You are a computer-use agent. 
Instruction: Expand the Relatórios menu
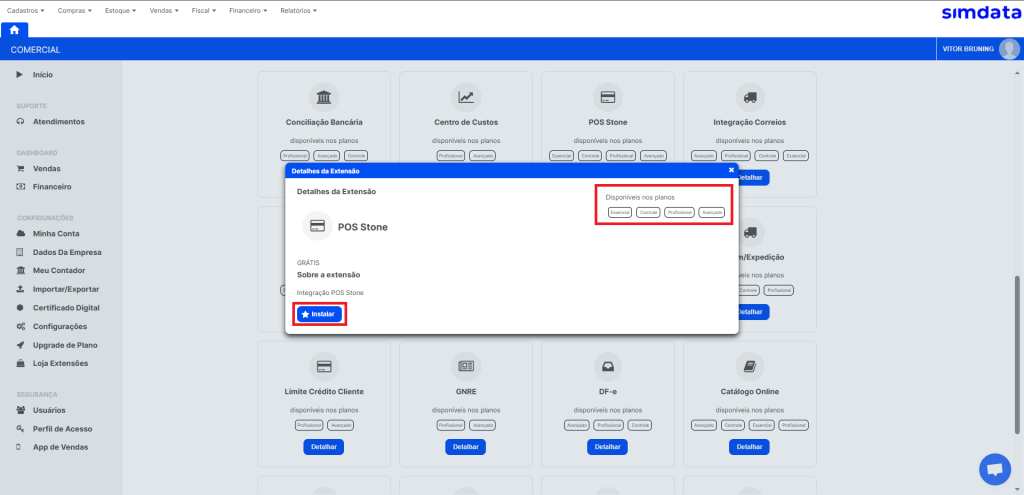298,11
